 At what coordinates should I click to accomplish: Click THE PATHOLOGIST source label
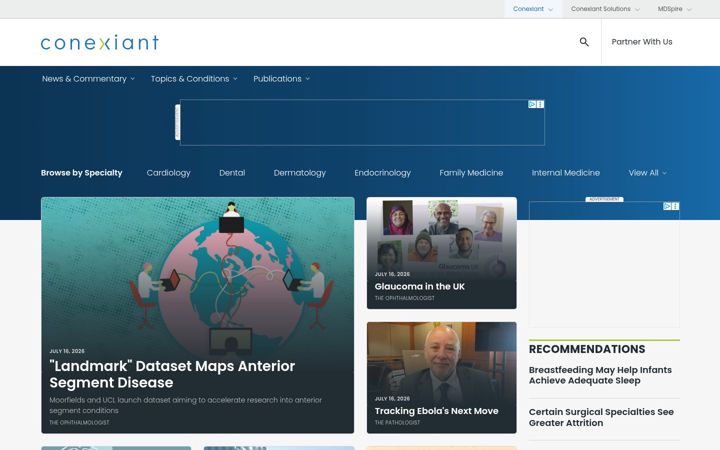pyautogui.click(x=397, y=422)
